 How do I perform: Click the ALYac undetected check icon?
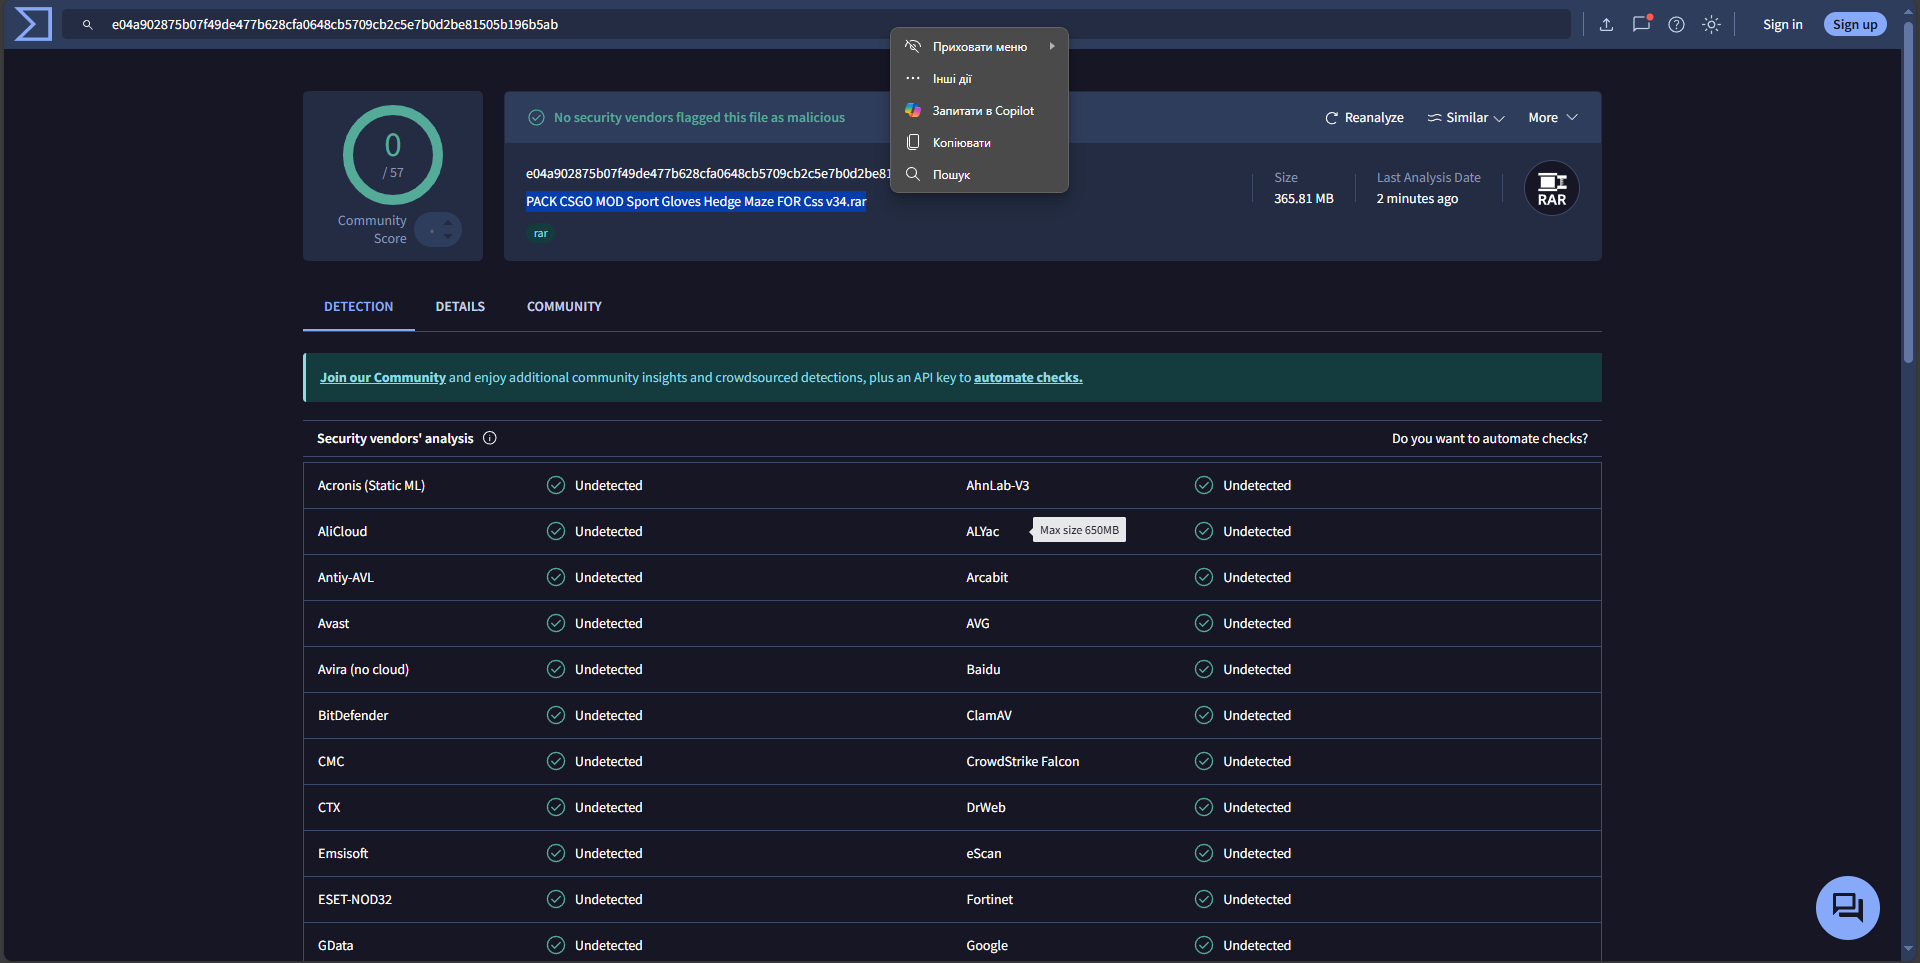pyautogui.click(x=1204, y=531)
